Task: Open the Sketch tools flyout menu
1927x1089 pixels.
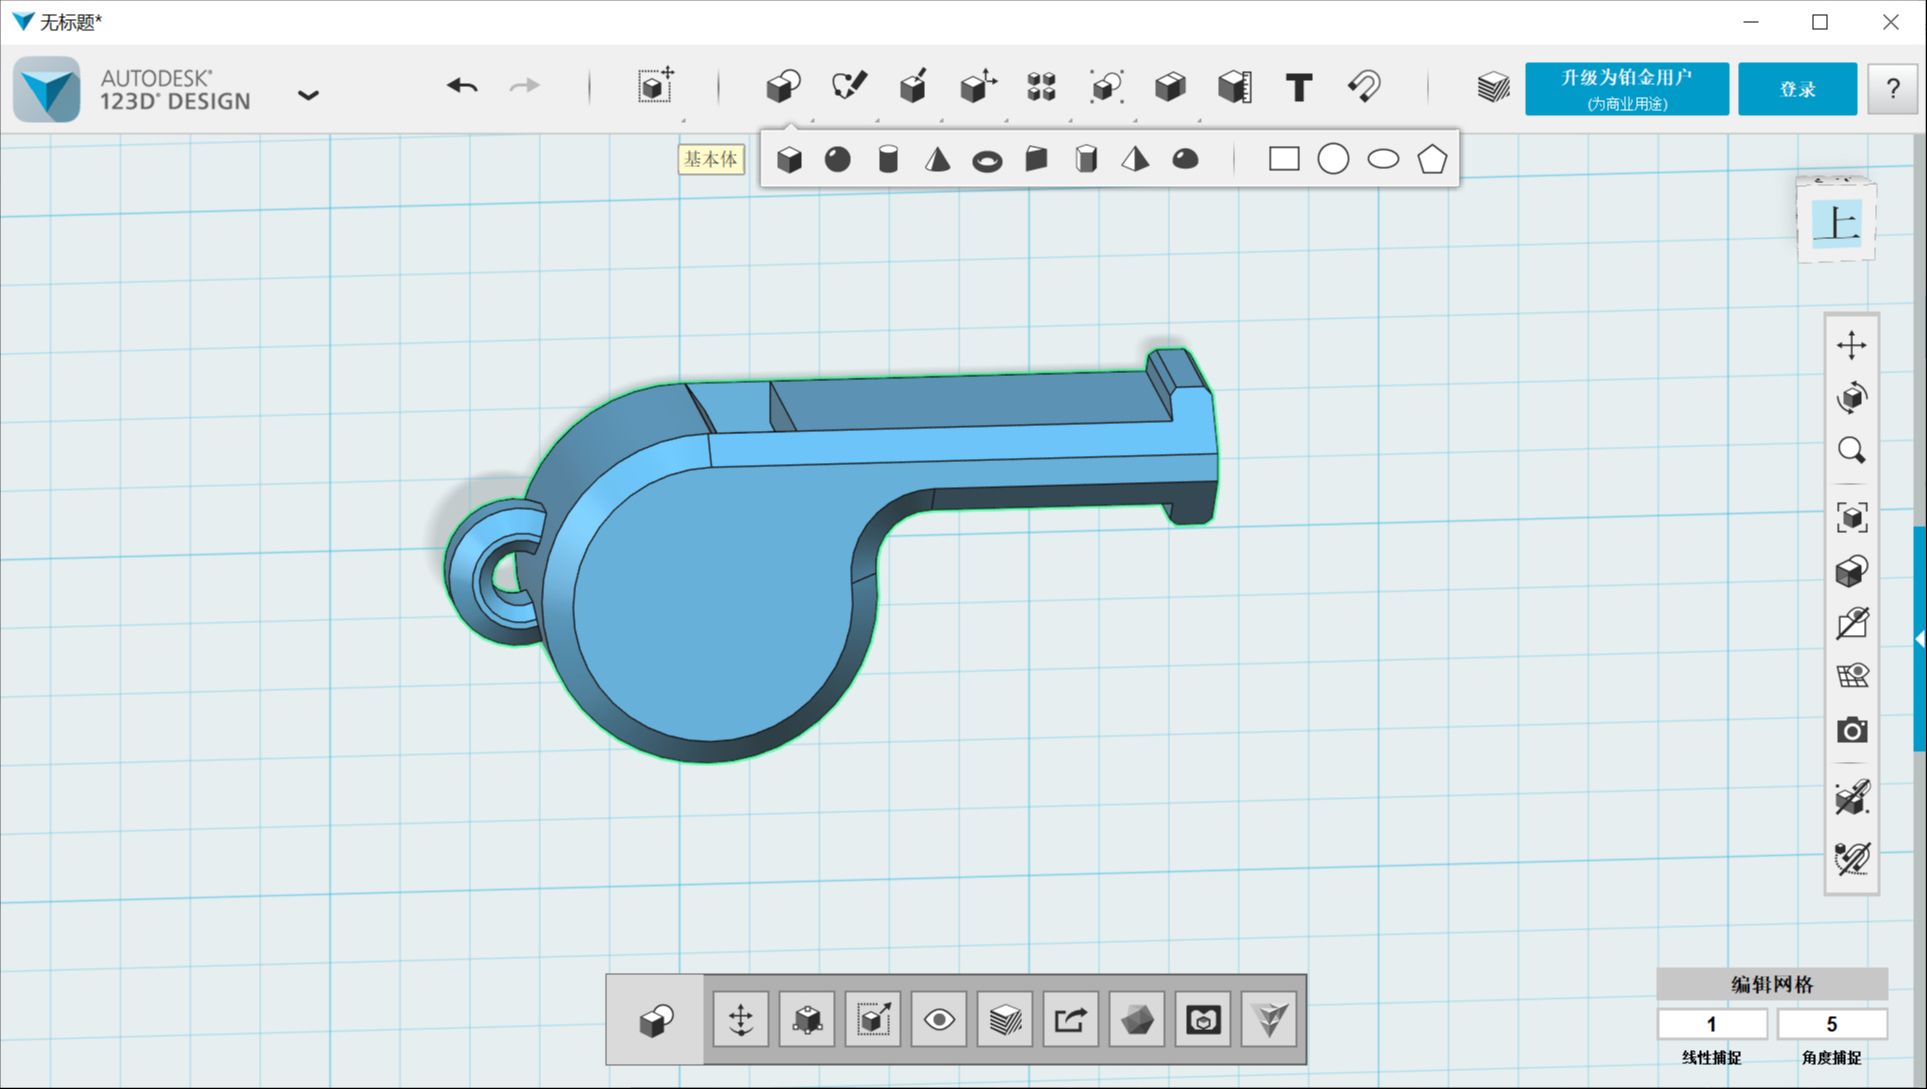Action: point(849,88)
